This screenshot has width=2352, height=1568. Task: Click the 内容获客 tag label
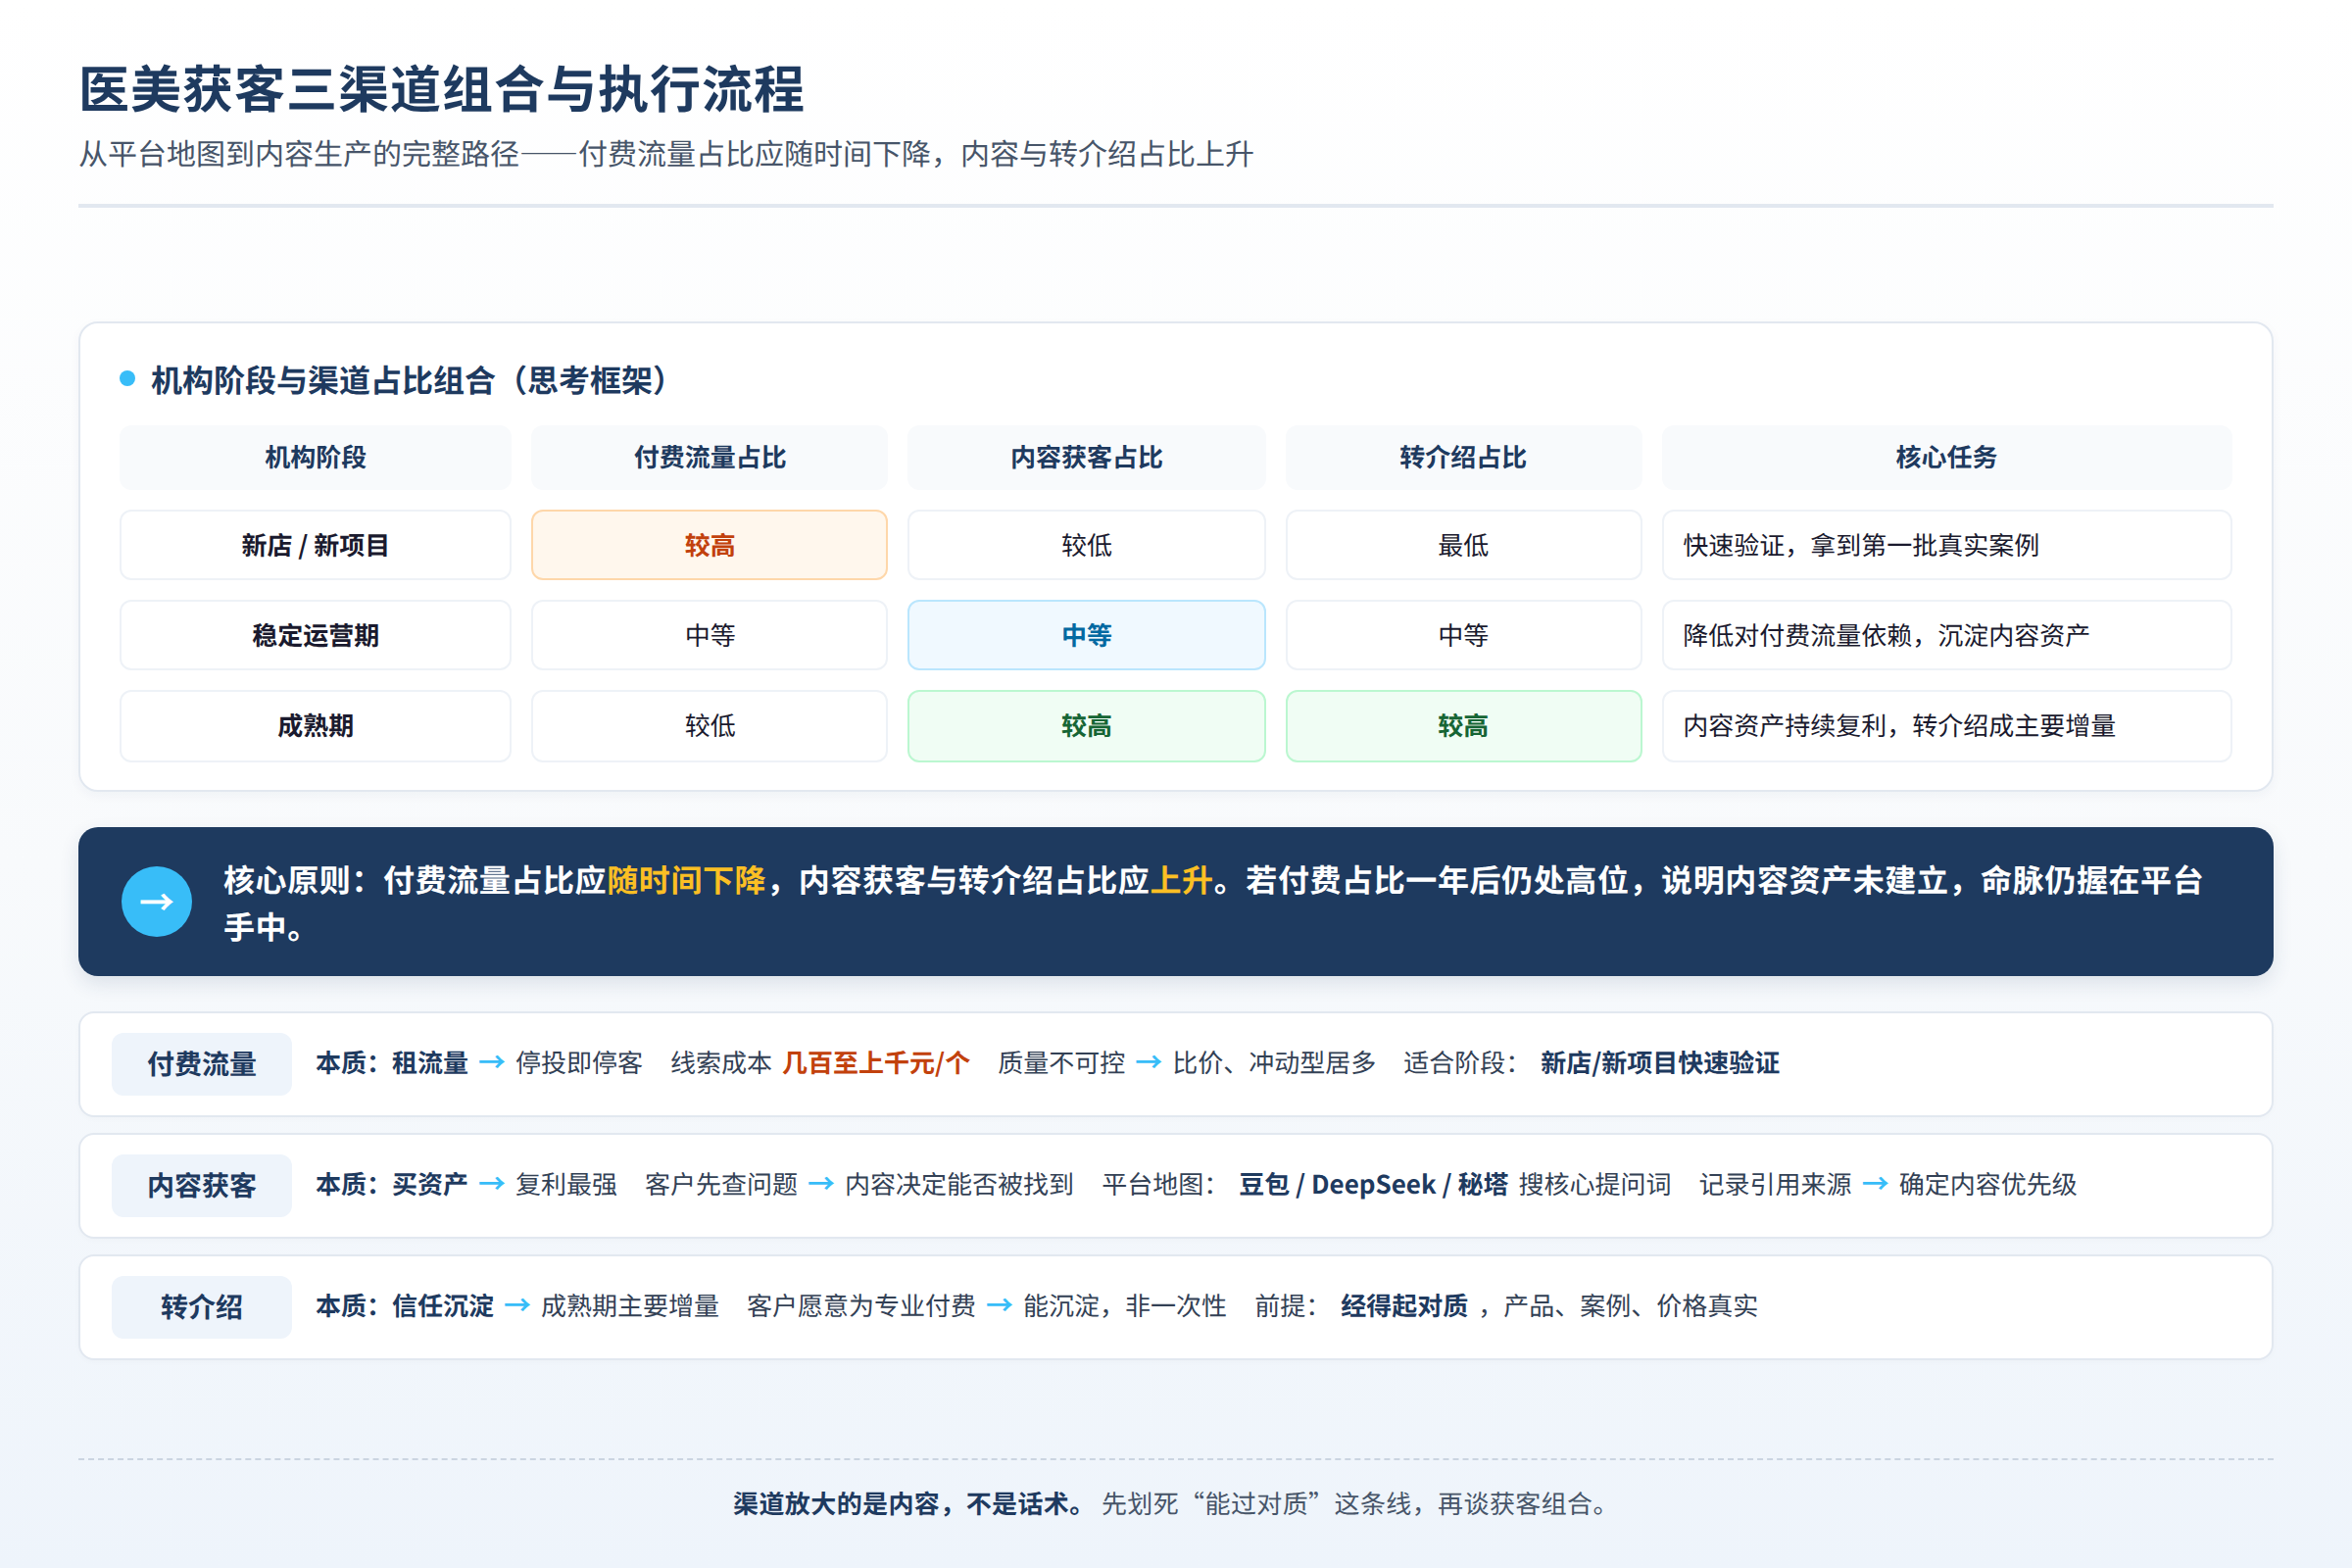tap(201, 1186)
